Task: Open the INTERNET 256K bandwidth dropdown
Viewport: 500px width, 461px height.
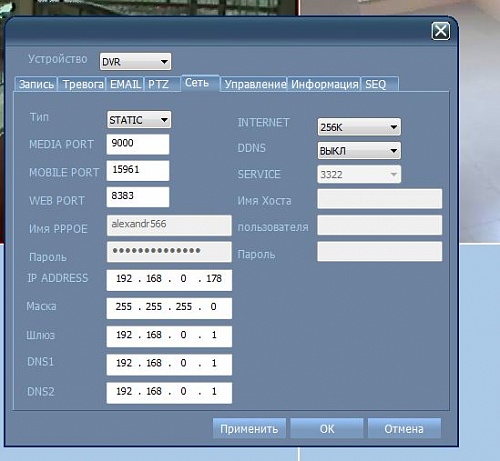Action: pyautogui.click(x=359, y=127)
